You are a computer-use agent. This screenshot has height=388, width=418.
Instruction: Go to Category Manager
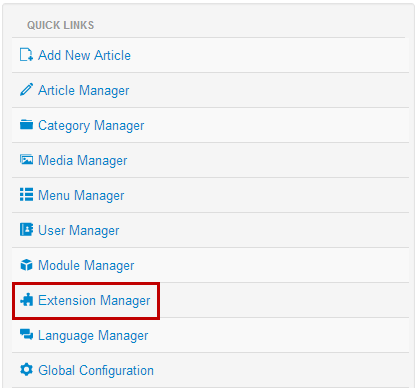pos(91,126)
